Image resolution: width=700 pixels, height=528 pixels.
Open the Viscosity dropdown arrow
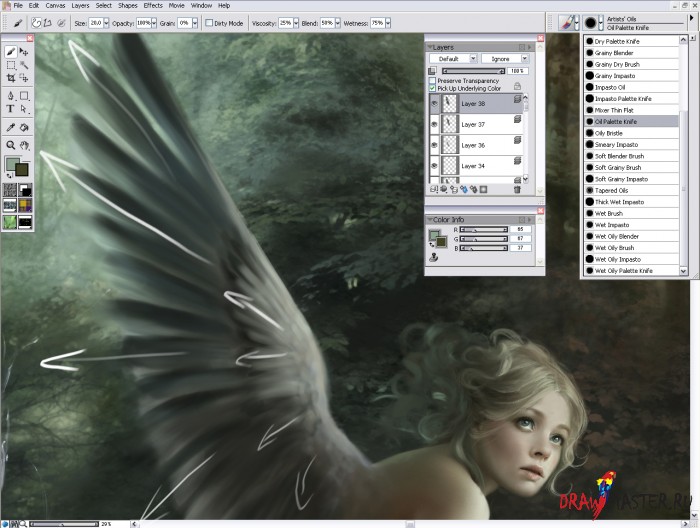(296, 23)
